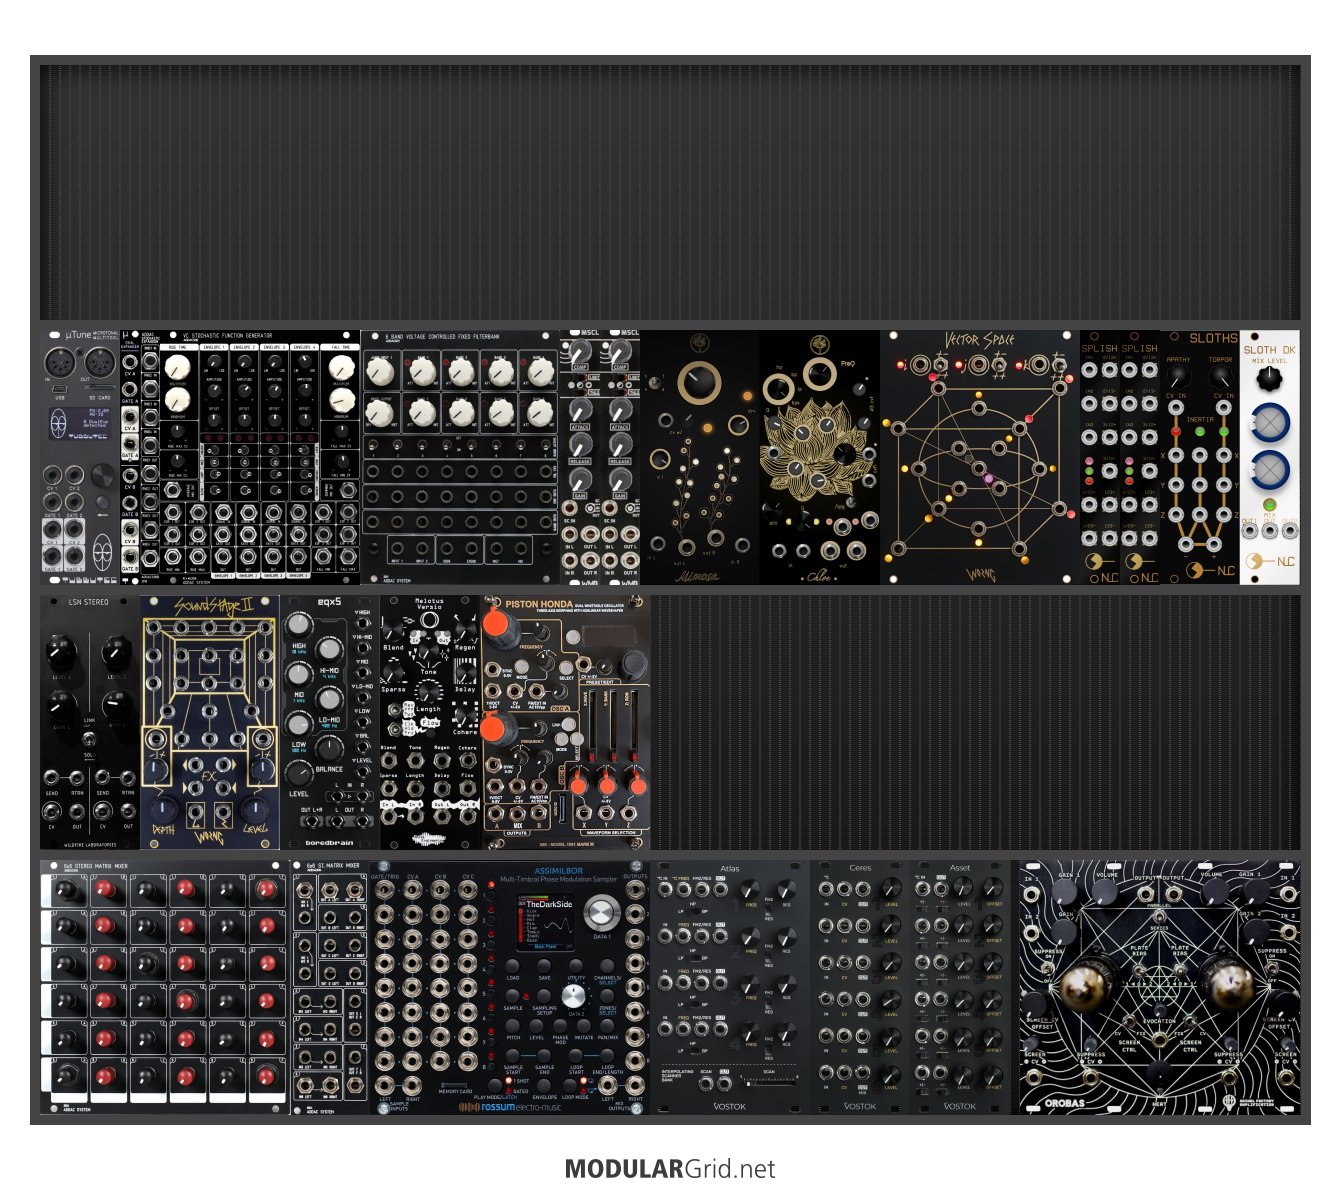Viewport: 1341px width, 1190px height.
Task: Select the 6x6 Stereo Matrix Mixer module
Action: point(165,987)
